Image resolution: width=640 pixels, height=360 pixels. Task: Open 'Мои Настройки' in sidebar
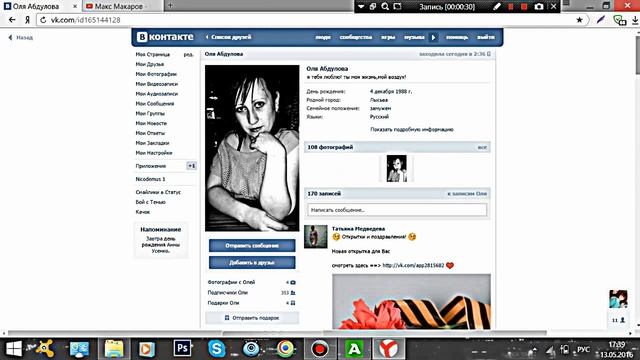[154, 153]
